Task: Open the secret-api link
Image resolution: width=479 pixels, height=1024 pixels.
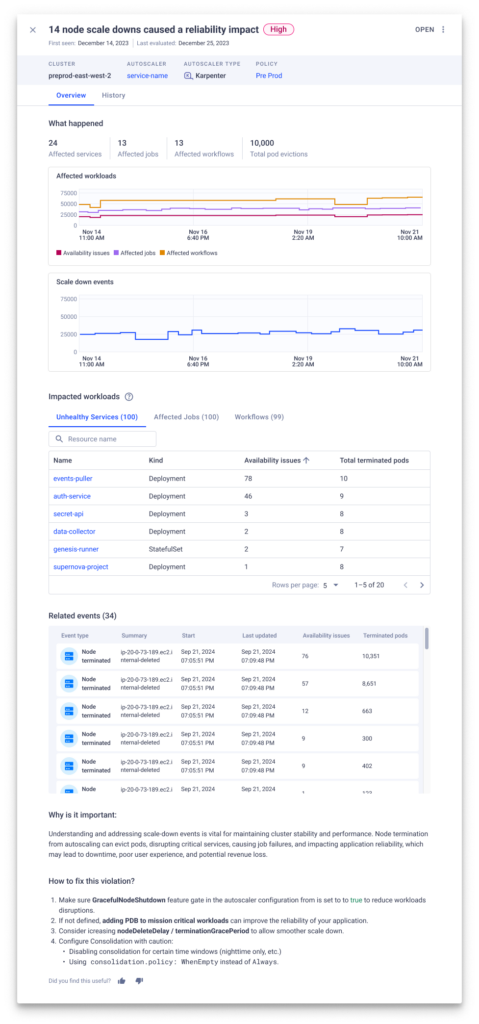Action: coord(68,514)
